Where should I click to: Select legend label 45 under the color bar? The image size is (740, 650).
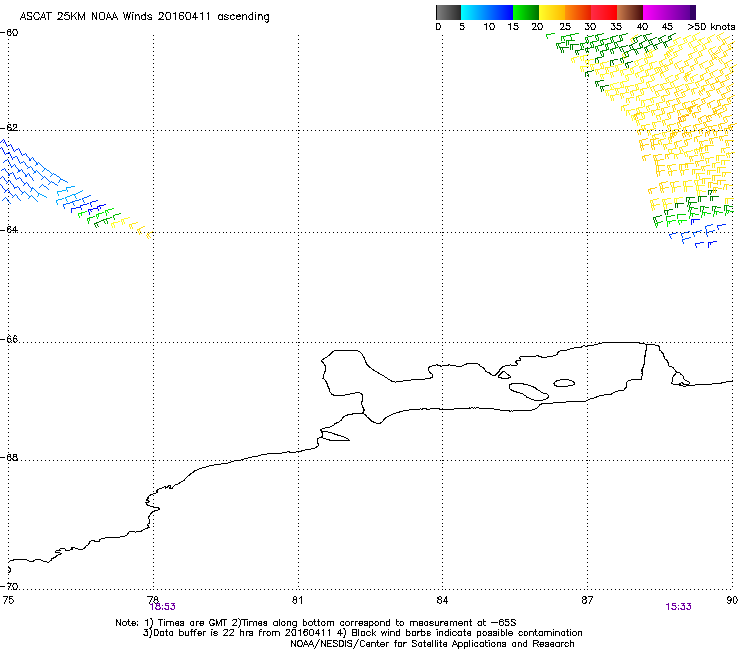click(x=667, y=27)
